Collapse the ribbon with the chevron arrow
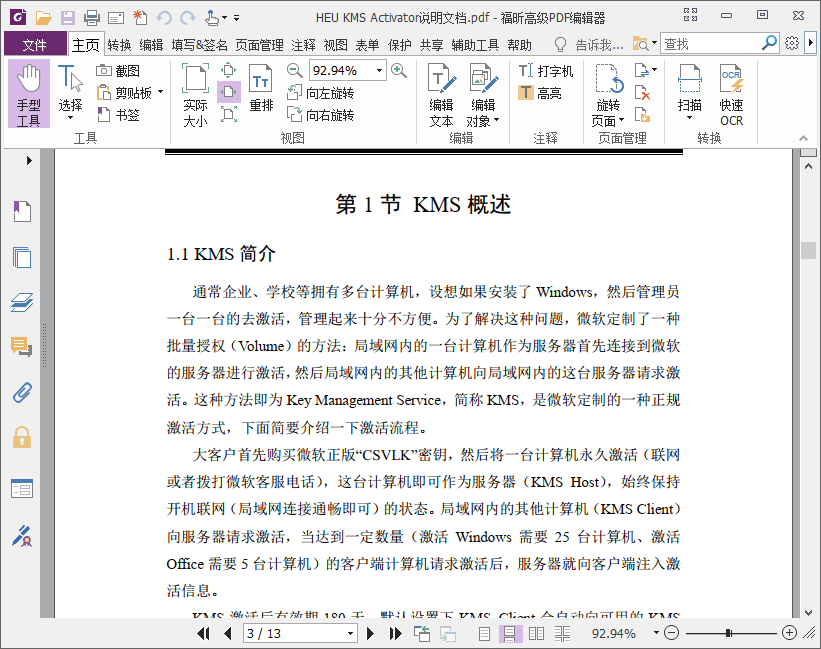Screen dimensions: 821x649 [x=804, y=138]
